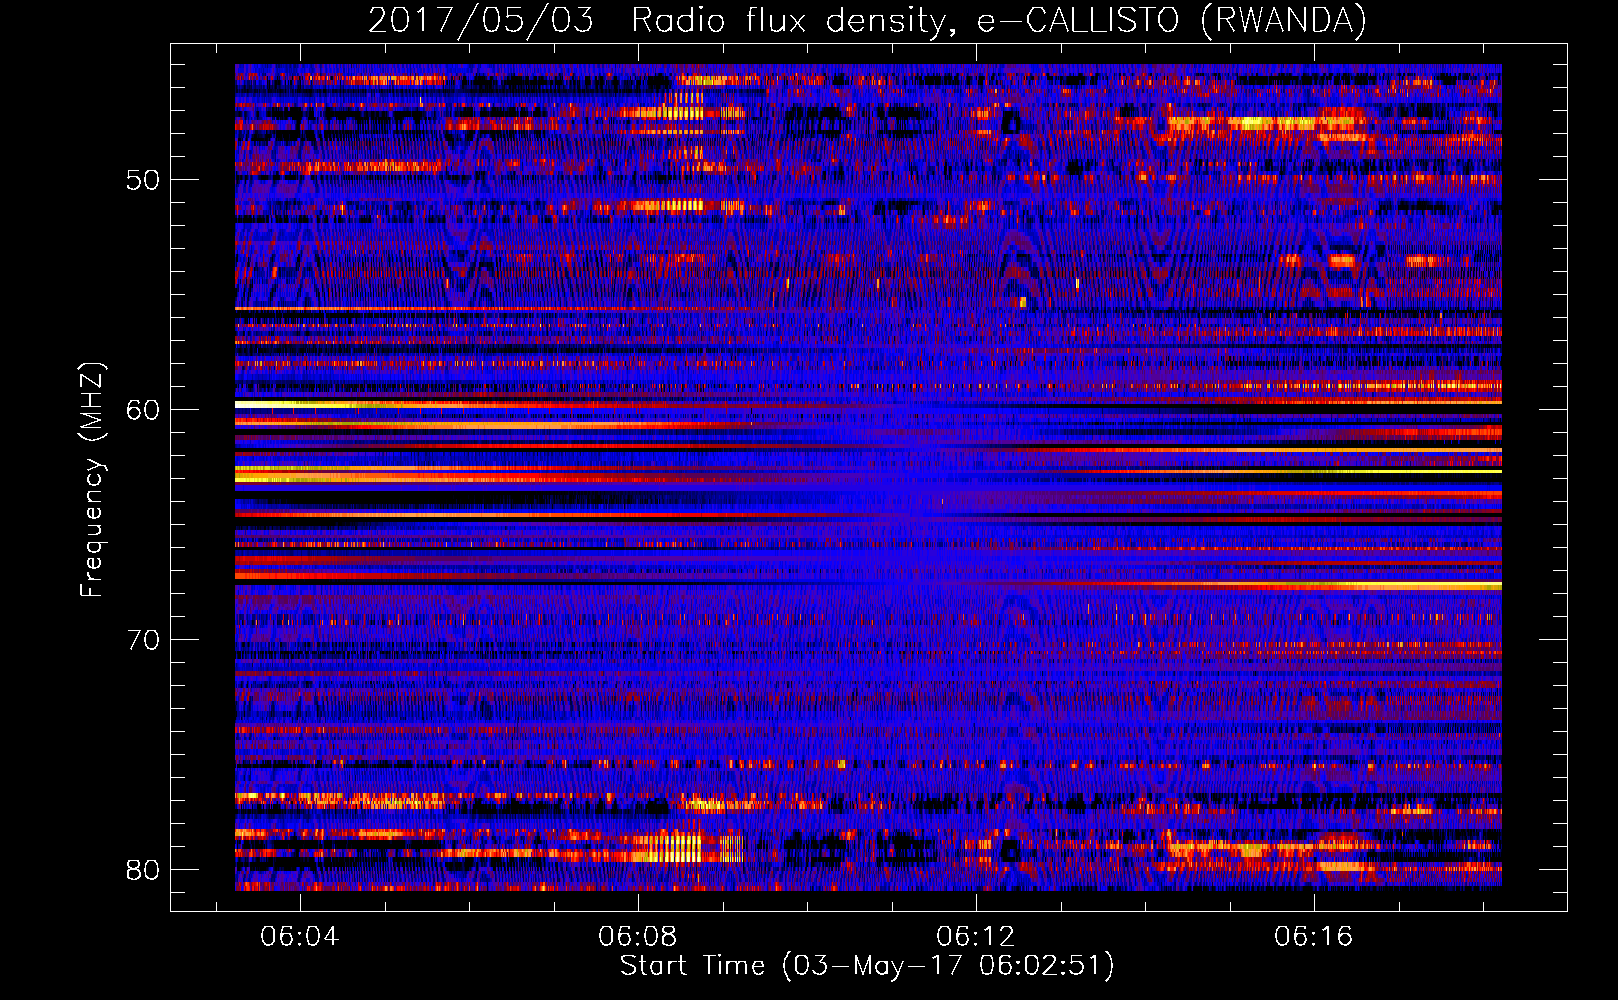Click the 'Frequency (MHZ)' axis label

tap(92, 480)
